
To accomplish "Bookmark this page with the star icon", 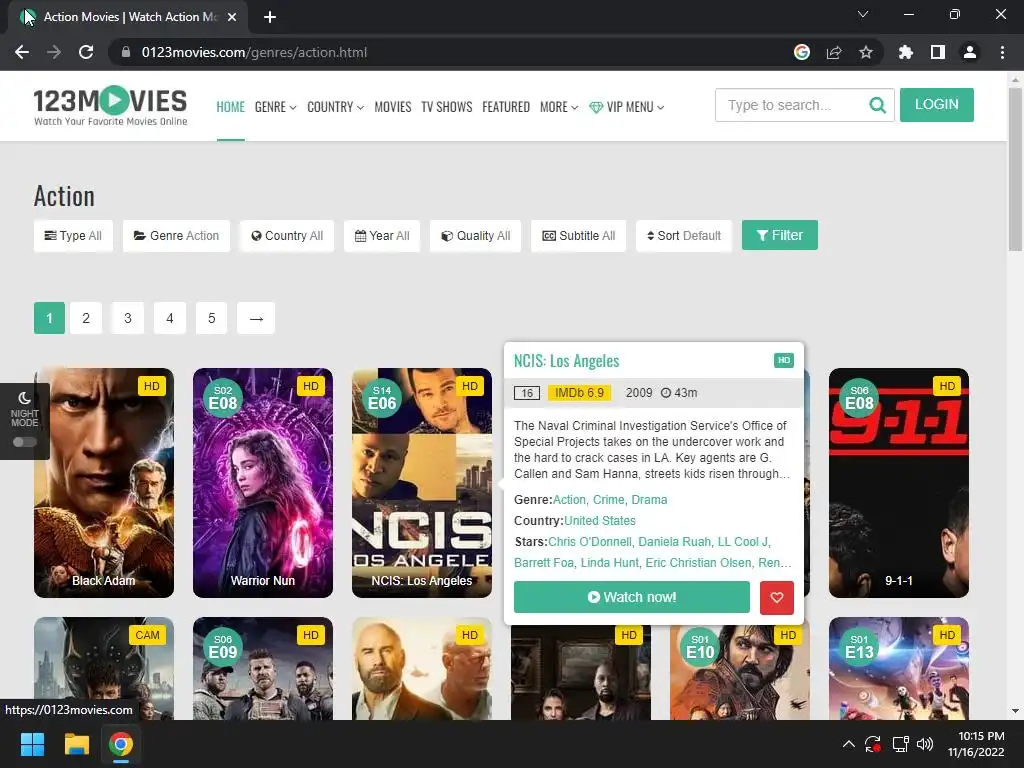I will click(x=866, y=52).
